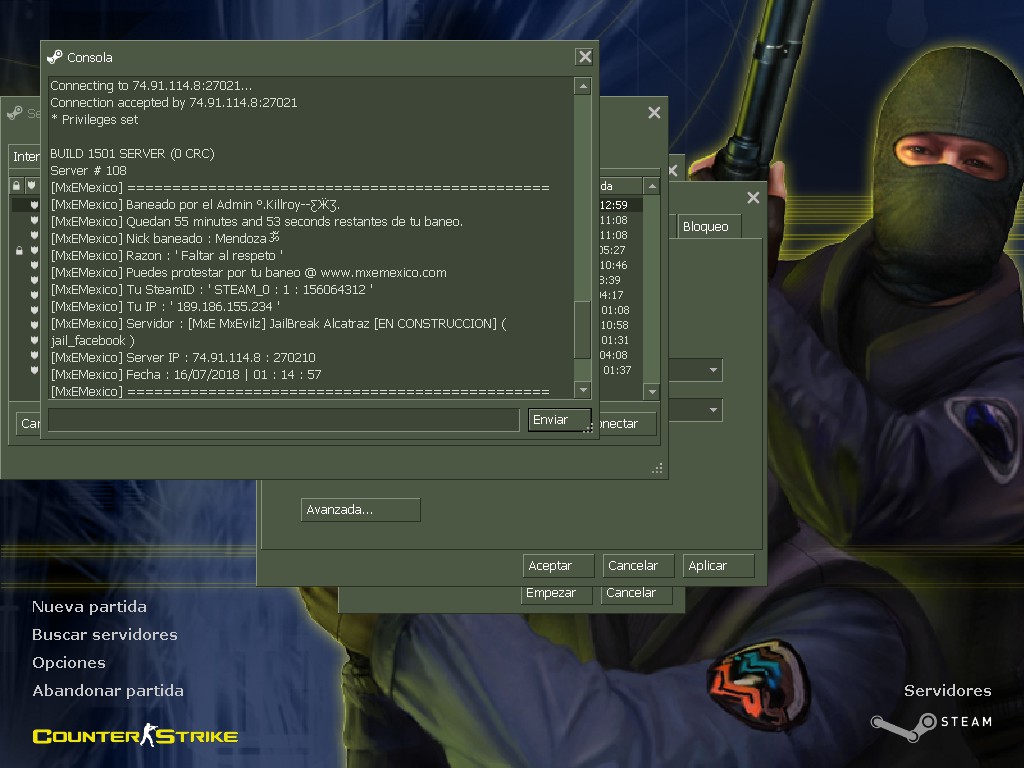
Task: Click the server list scroll down arrow
Action: (651, 392)
